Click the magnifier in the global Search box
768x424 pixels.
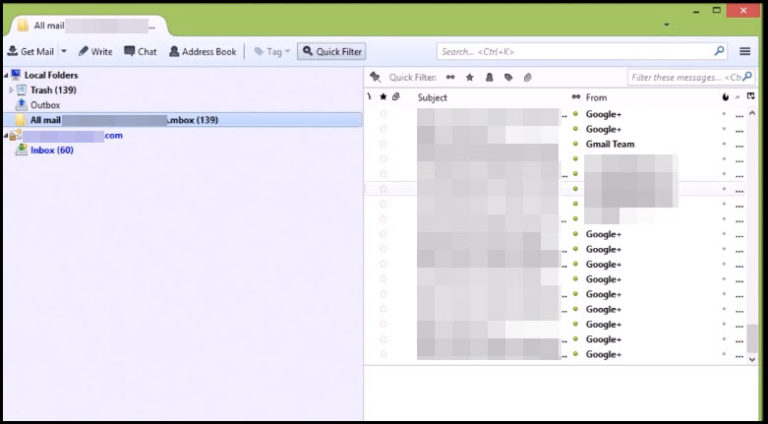pyautogui.click(x=719, y=51)
